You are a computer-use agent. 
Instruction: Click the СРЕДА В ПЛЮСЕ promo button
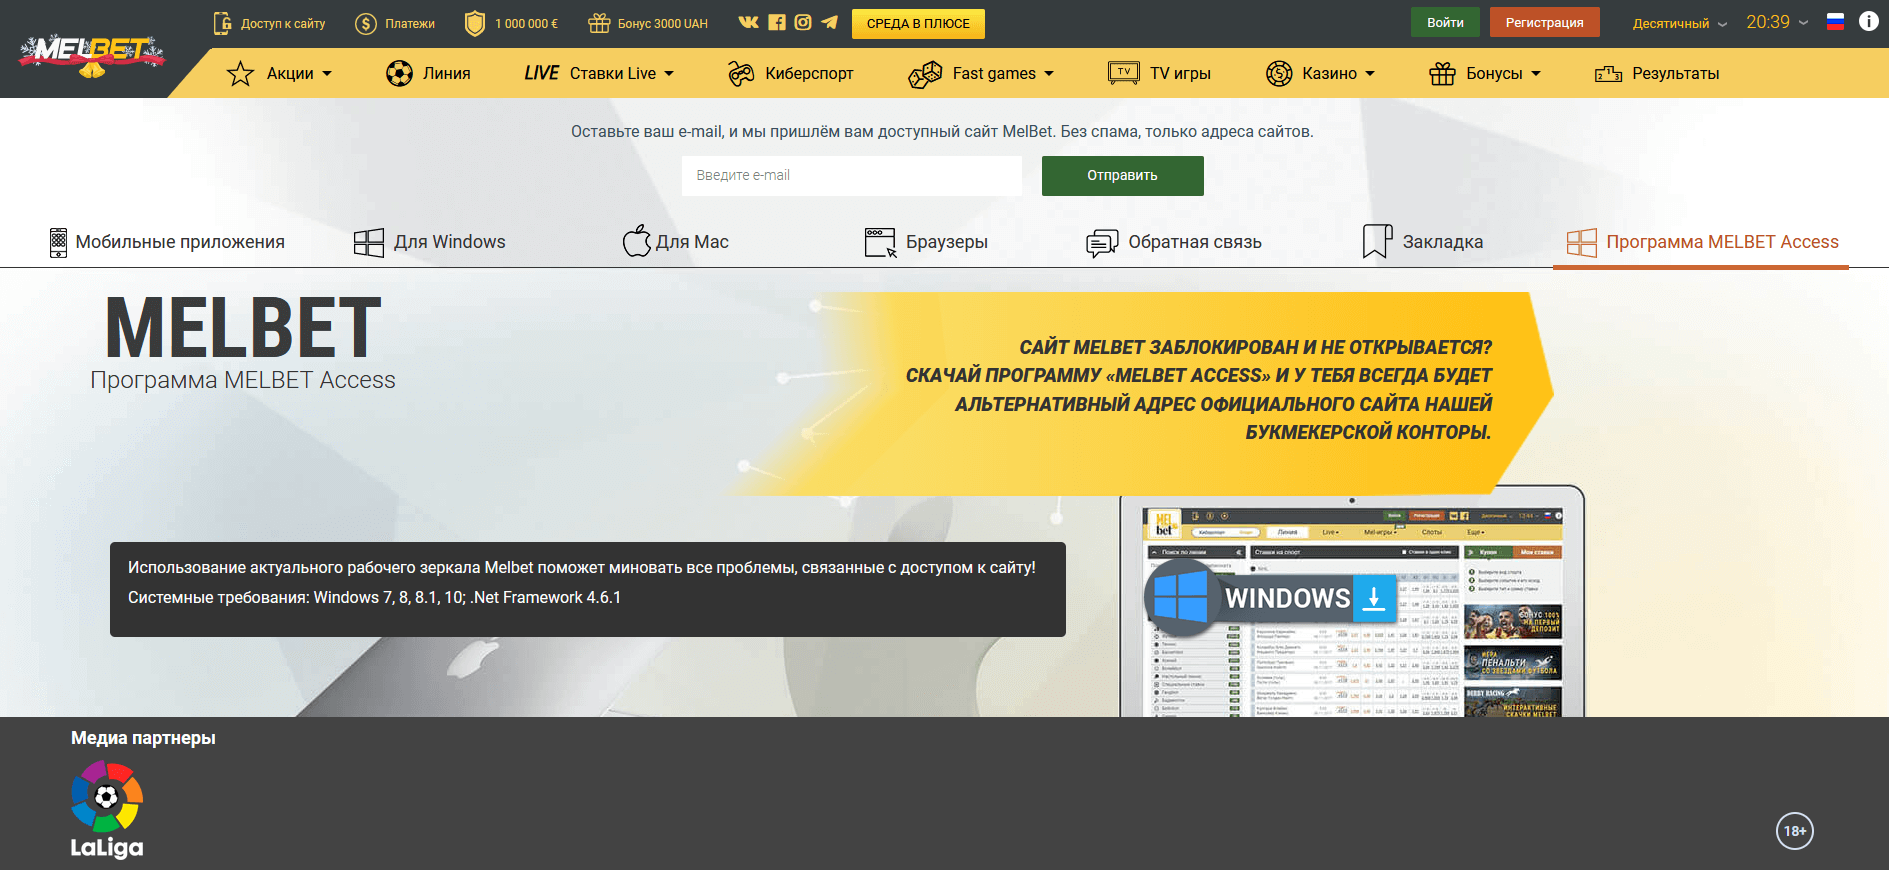918,23
